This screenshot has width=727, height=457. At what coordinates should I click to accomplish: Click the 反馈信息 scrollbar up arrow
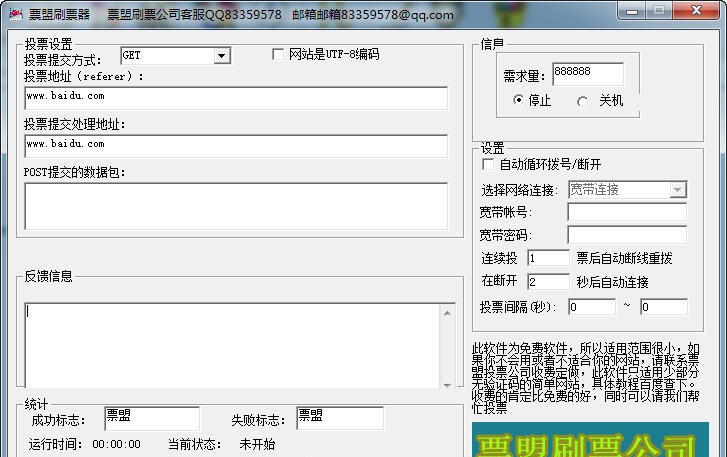tap(447, 313)
